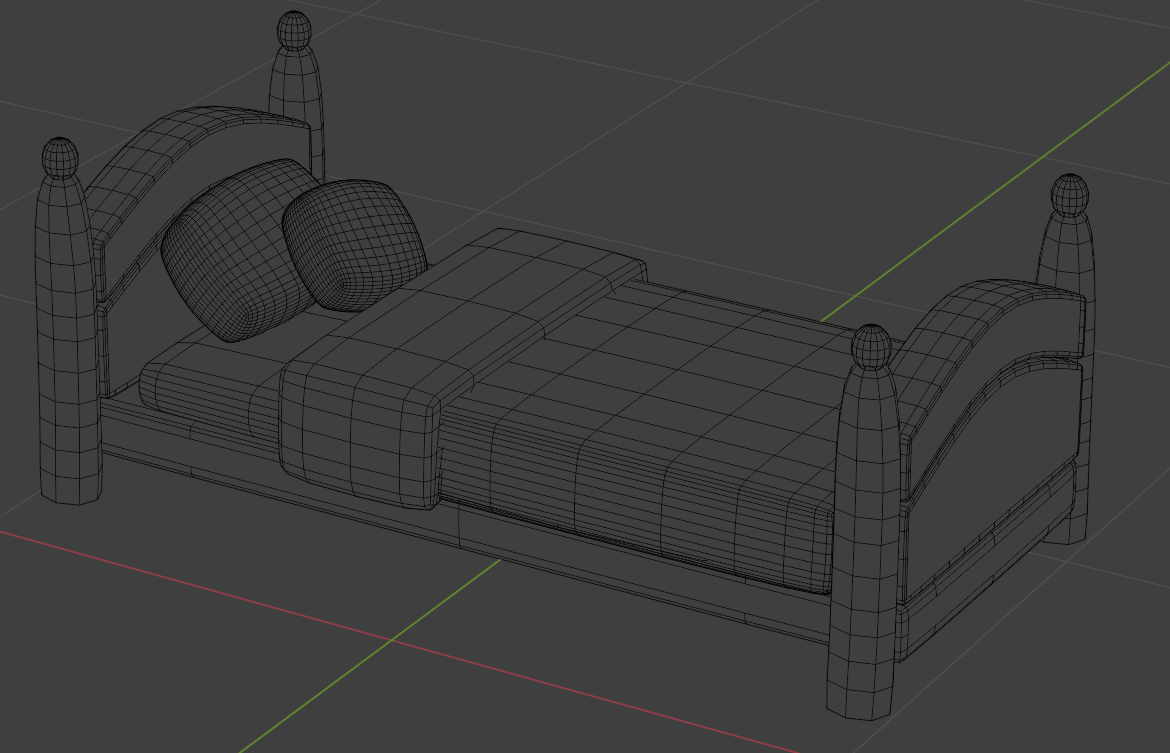Click the ball finial on the far-right post
This screenshot has height=753, width=1170.
click(1069, 194)
